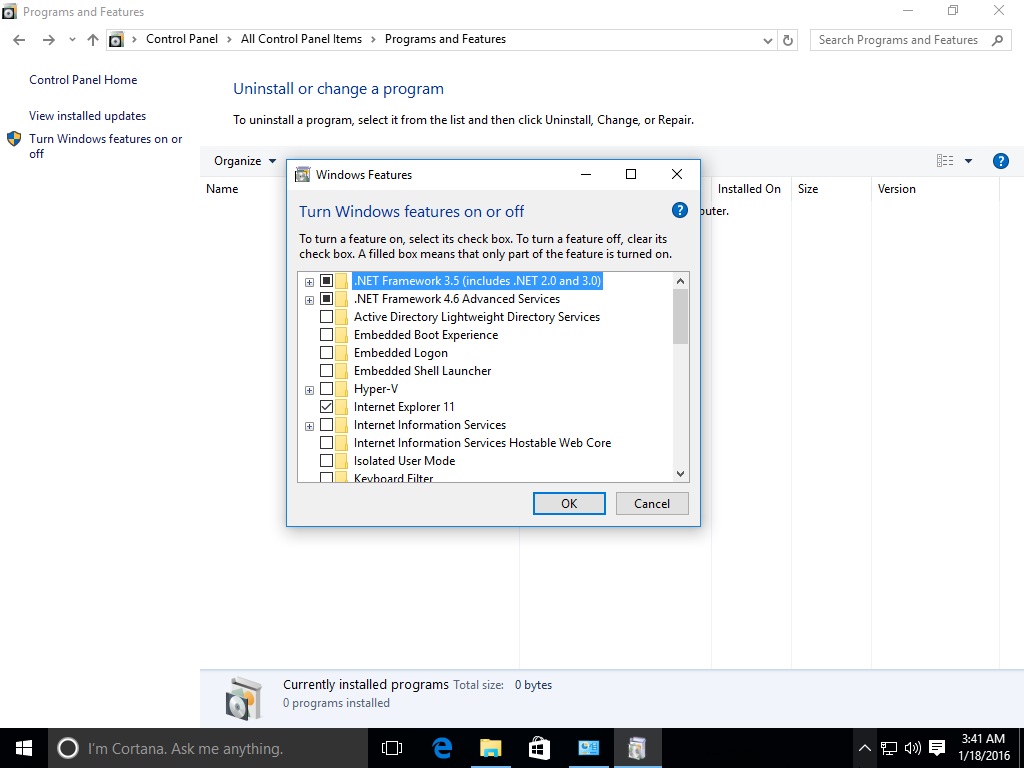Click the view options icon in Programs toolbar
The width and height of the screenshot is (1024, 768).
(944, 161)
